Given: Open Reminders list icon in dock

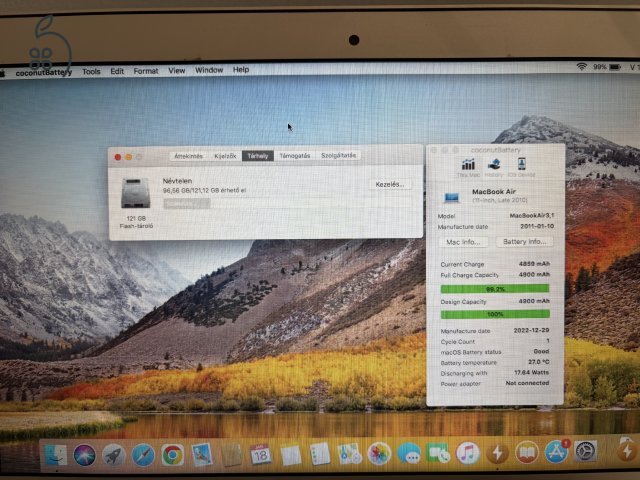Looking at the screenshot, I should tap(320, 454).
